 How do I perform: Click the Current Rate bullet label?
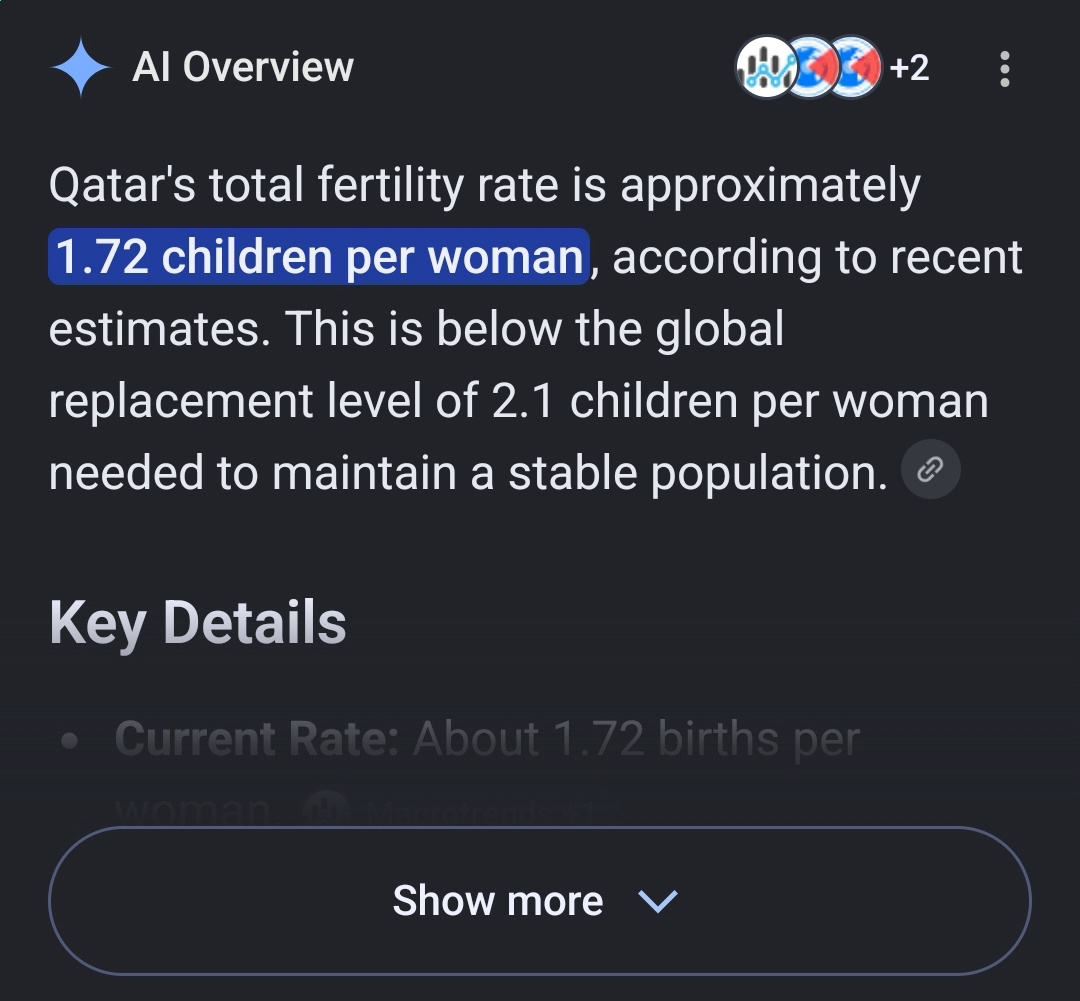pyautogui.click(x=257, y=739)
